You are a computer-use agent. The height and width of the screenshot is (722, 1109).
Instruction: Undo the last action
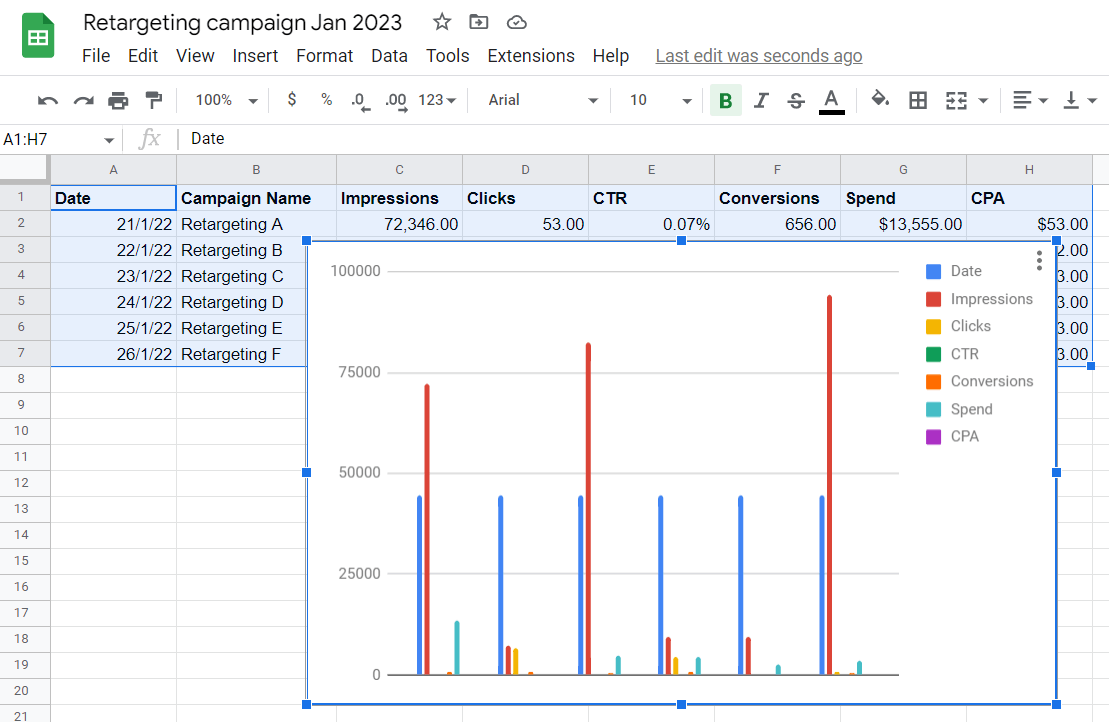[47, 100]
